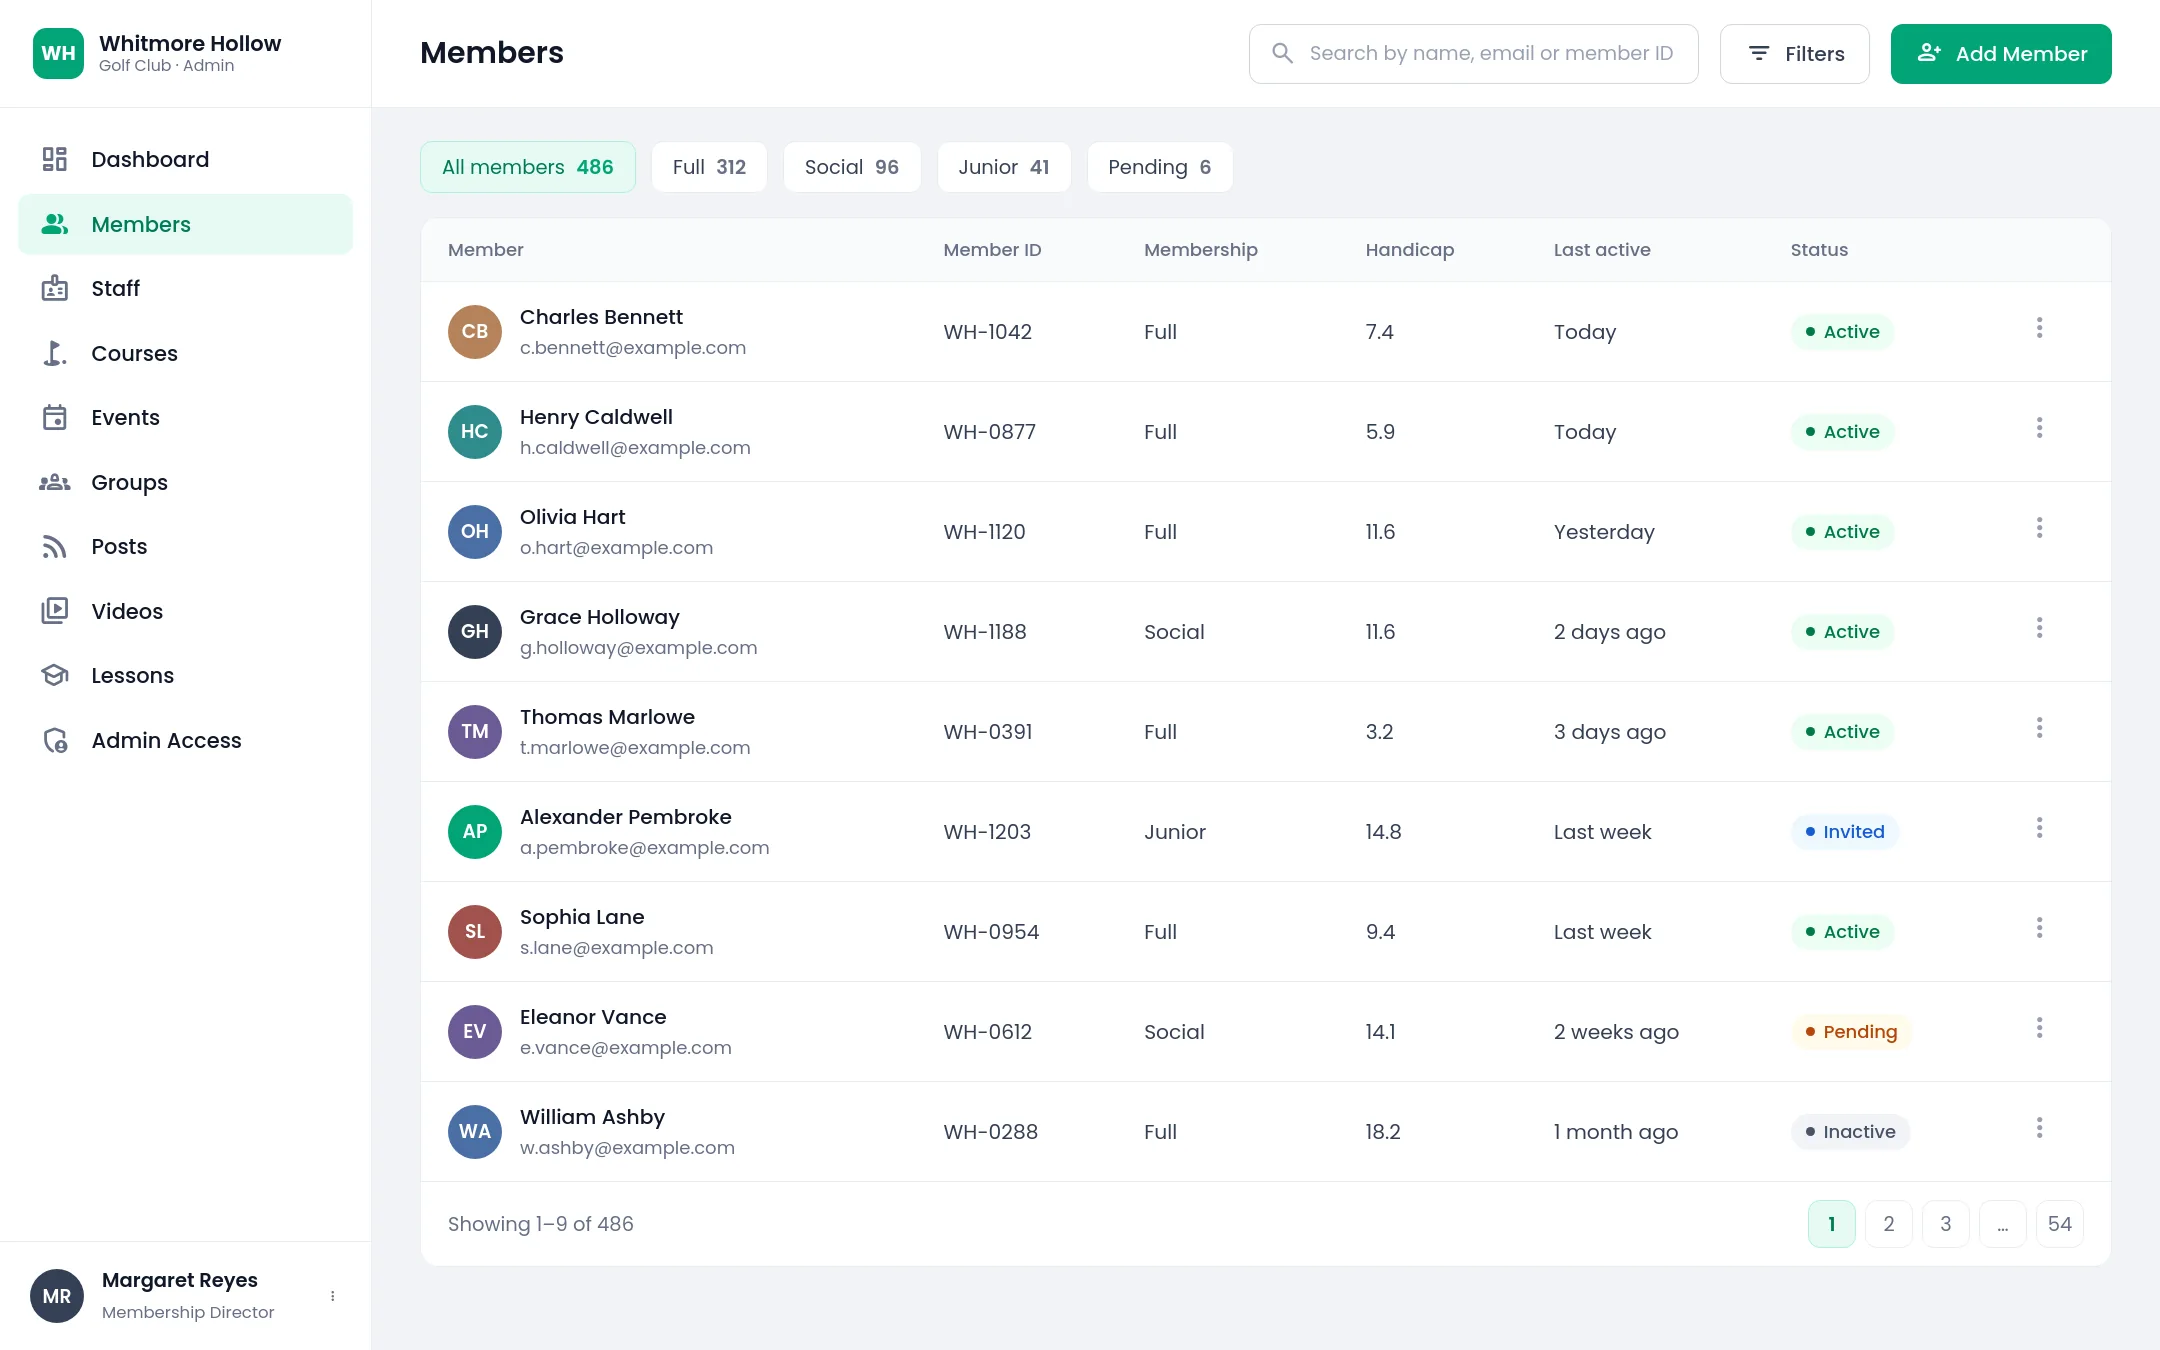Click Thomas Marlowe's handicap 3.2
Screen dimensions: 2160x1350
(x=1379, y=732)
